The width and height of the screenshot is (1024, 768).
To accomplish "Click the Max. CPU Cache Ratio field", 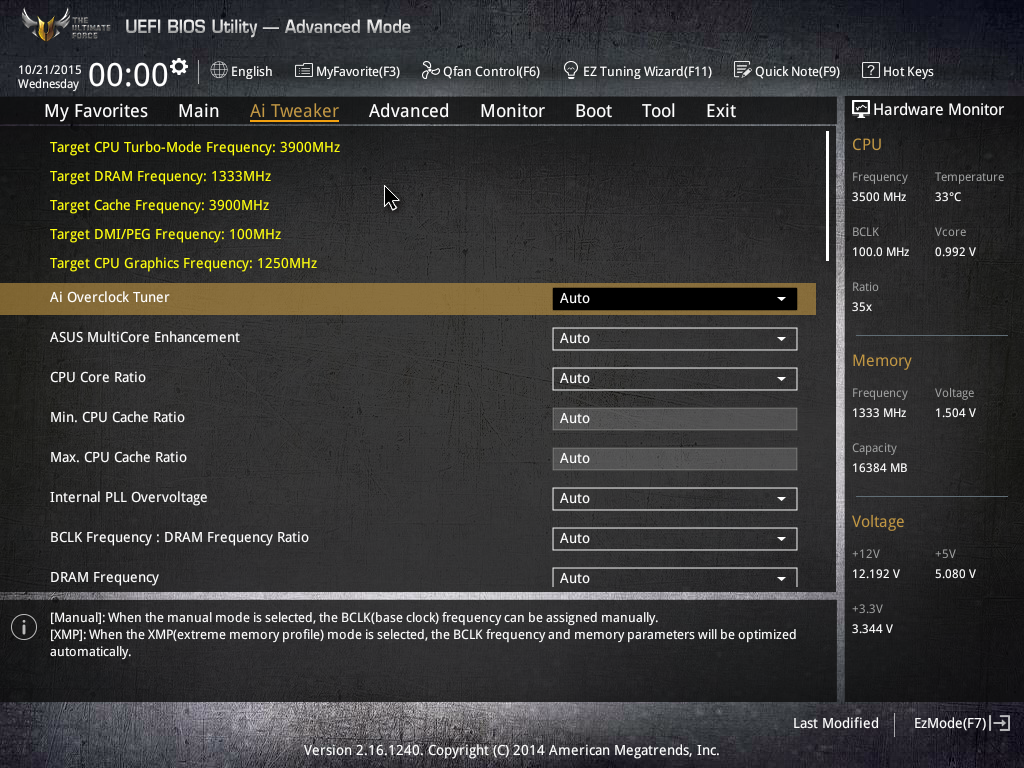I will (675, 458).
